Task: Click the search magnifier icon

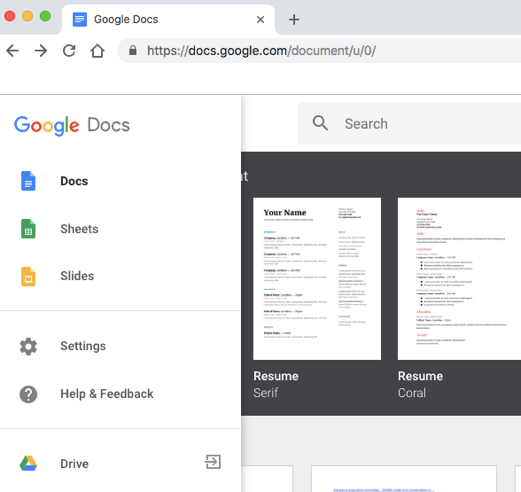Action: point(320,123)
